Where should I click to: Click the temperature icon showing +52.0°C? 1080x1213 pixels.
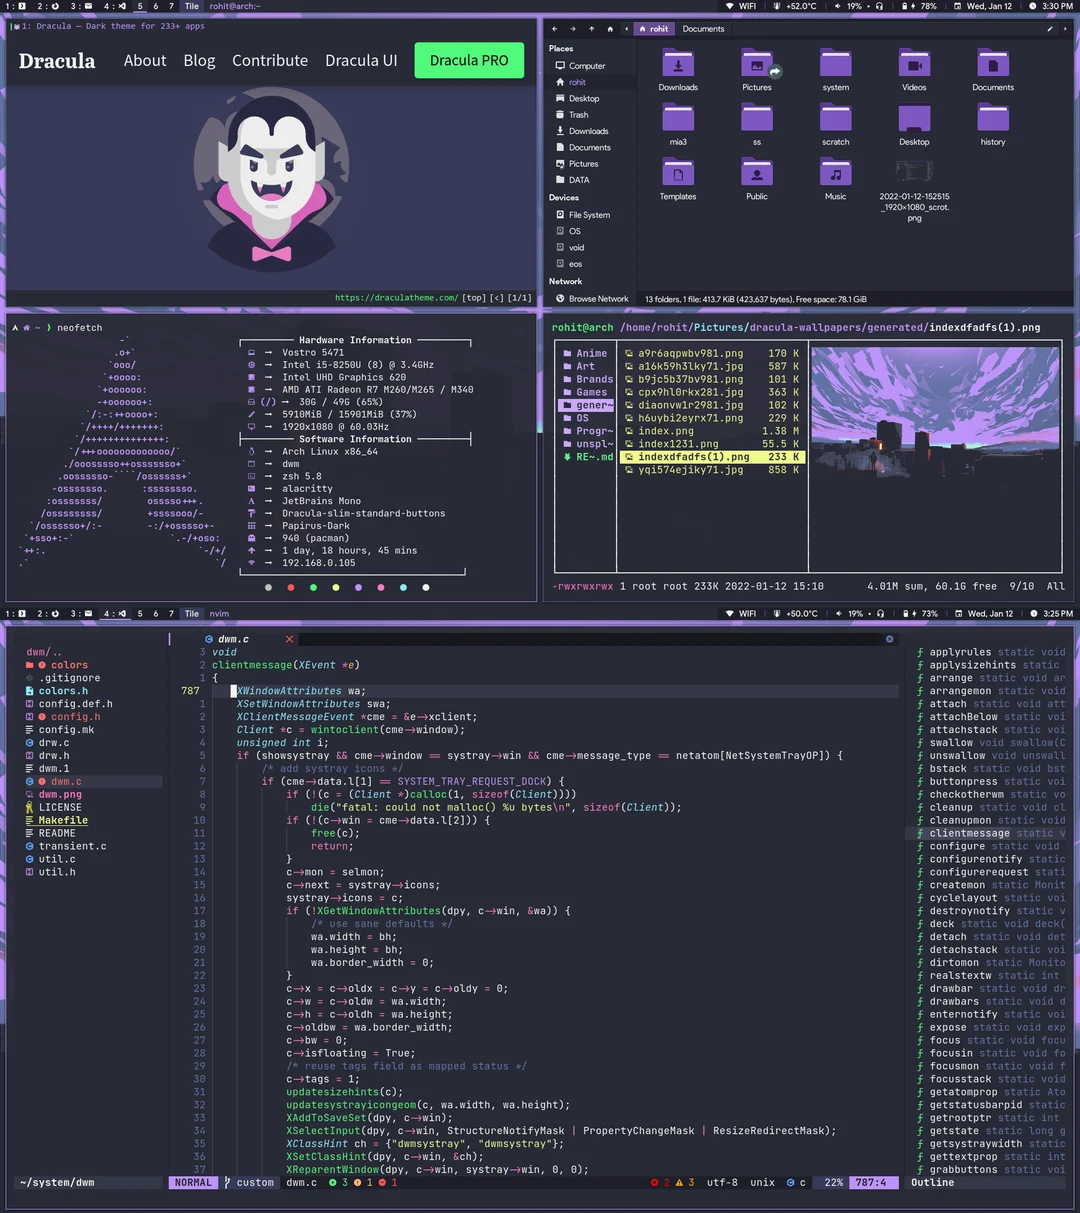777,6
